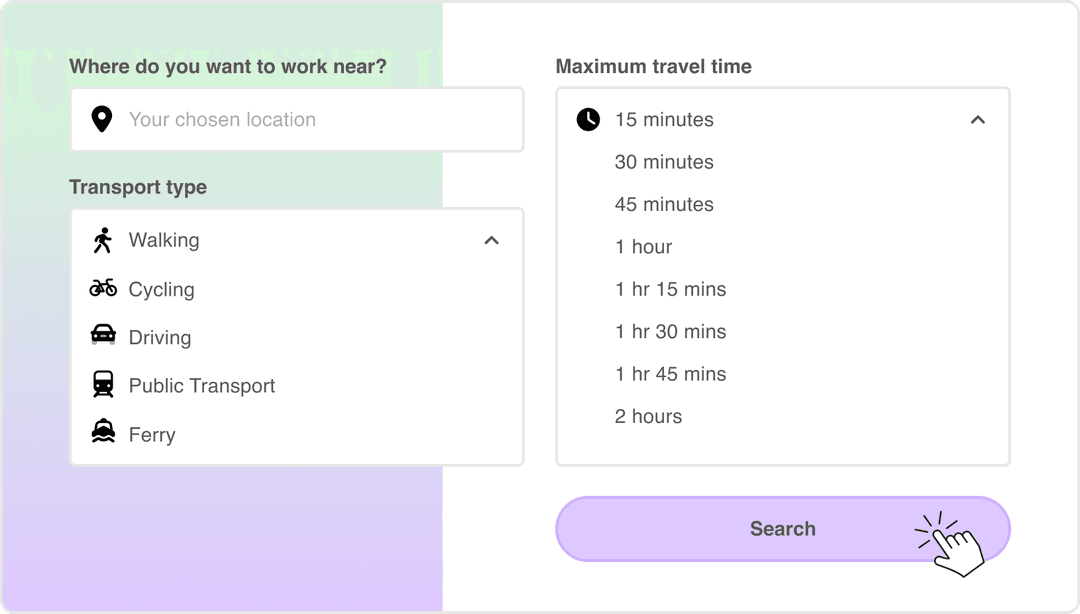Select the Cycling bicycle icon
The width and height of the screenshot is (1080, 614).
point(101,288)
